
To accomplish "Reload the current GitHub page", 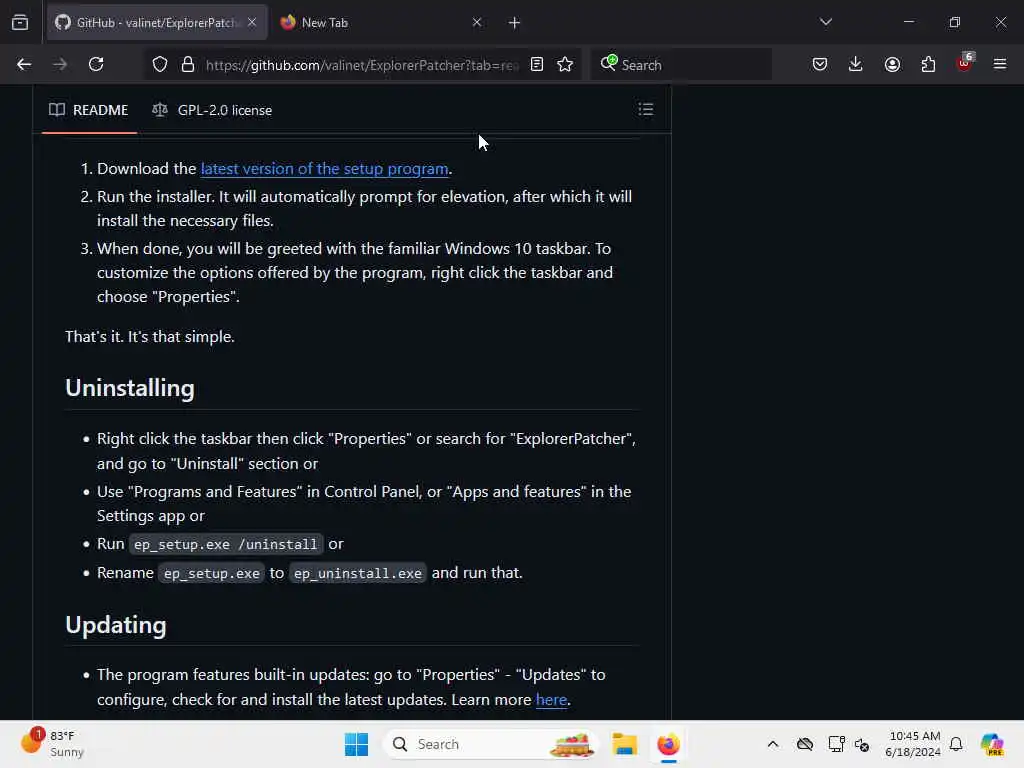I will pos(96,64).
